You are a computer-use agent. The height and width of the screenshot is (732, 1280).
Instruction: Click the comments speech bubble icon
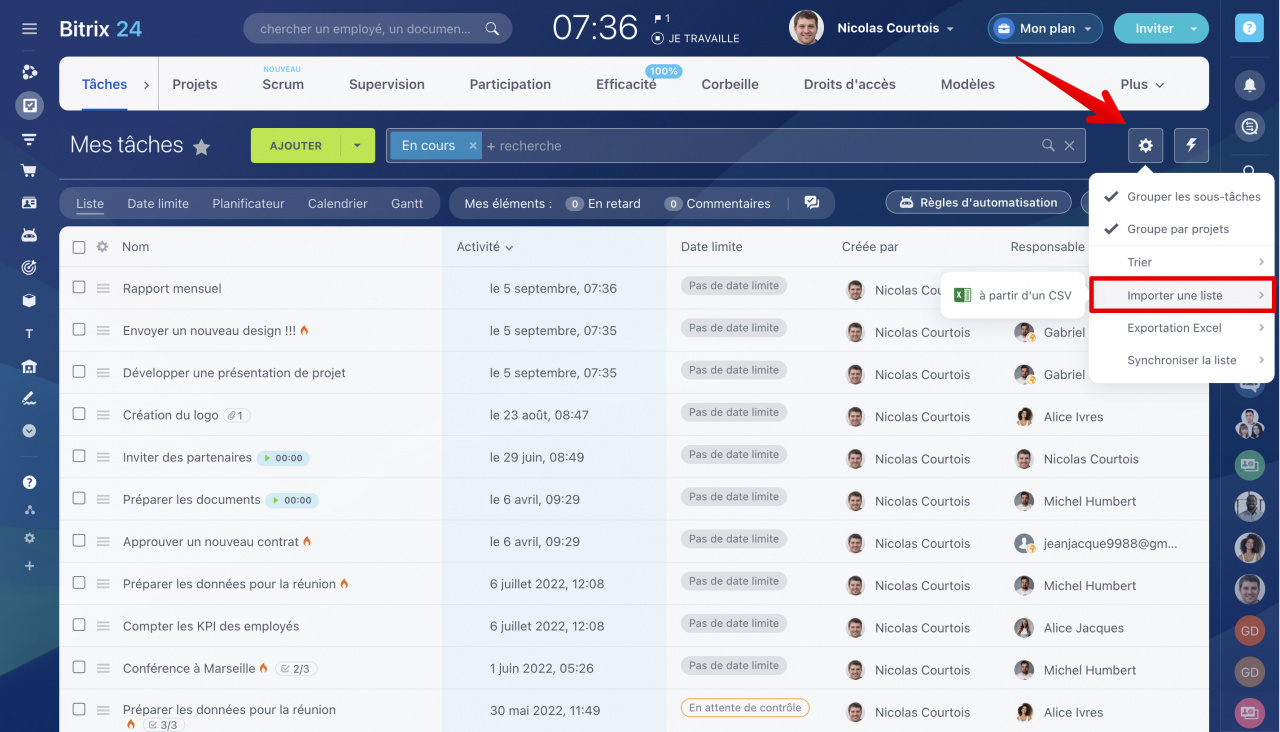pos(812,203)
